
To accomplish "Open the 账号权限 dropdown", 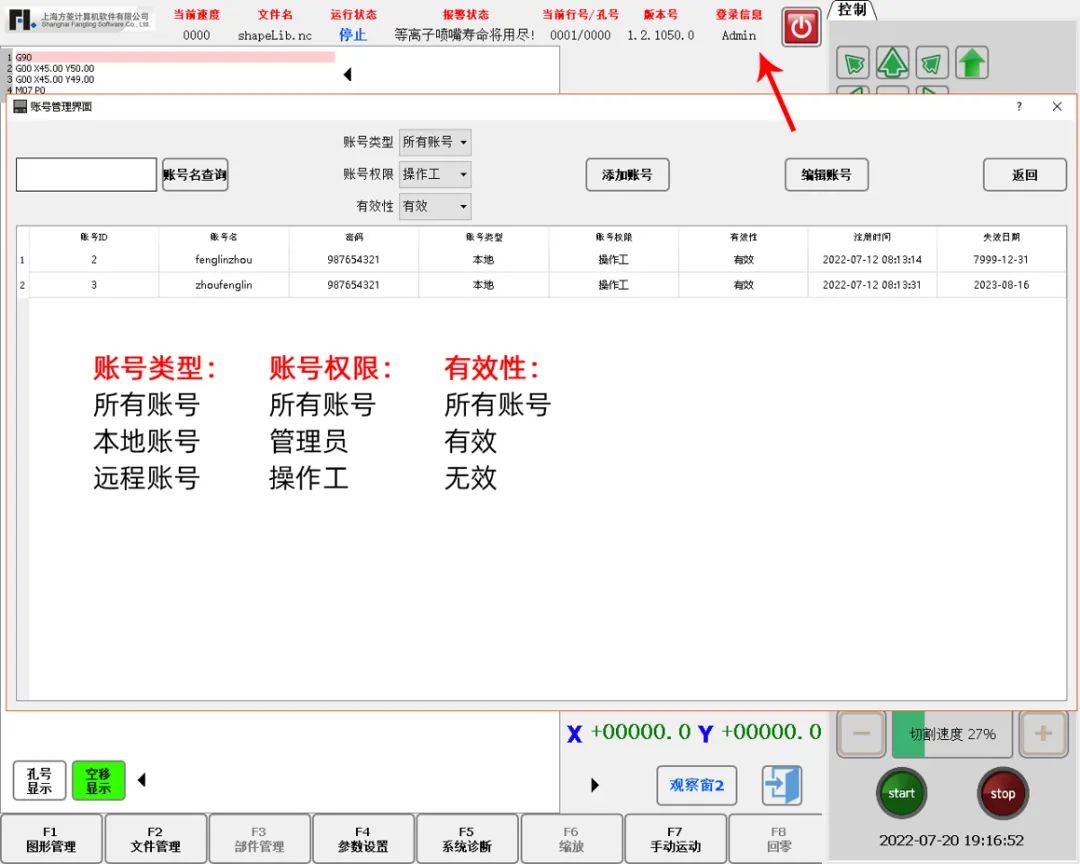I will coord(435,174).
